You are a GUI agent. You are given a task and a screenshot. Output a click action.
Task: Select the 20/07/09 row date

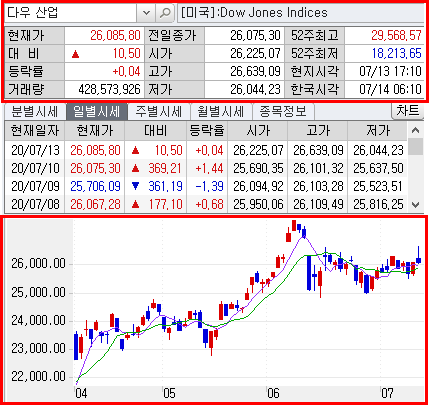pos(35,186)
